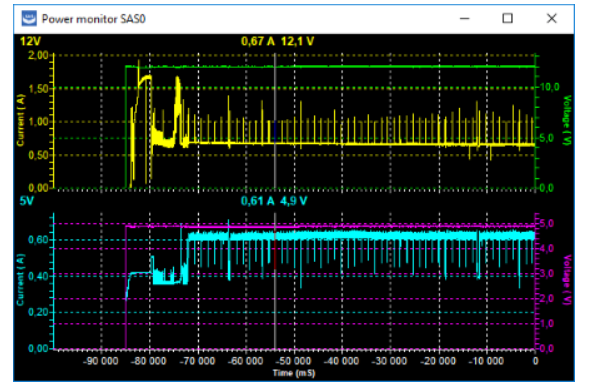
Task: Click the 0,61 A 4,9 V readout
Action: [x=274, y=201]
